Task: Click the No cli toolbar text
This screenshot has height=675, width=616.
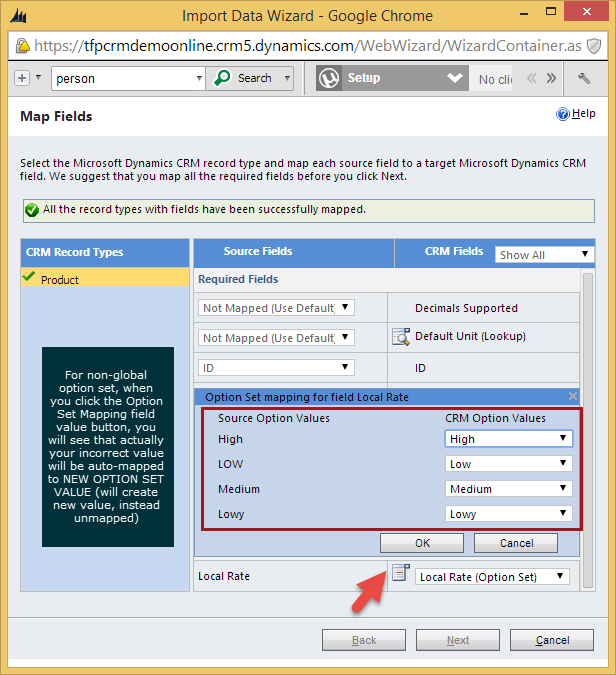Action: (495, 80)
